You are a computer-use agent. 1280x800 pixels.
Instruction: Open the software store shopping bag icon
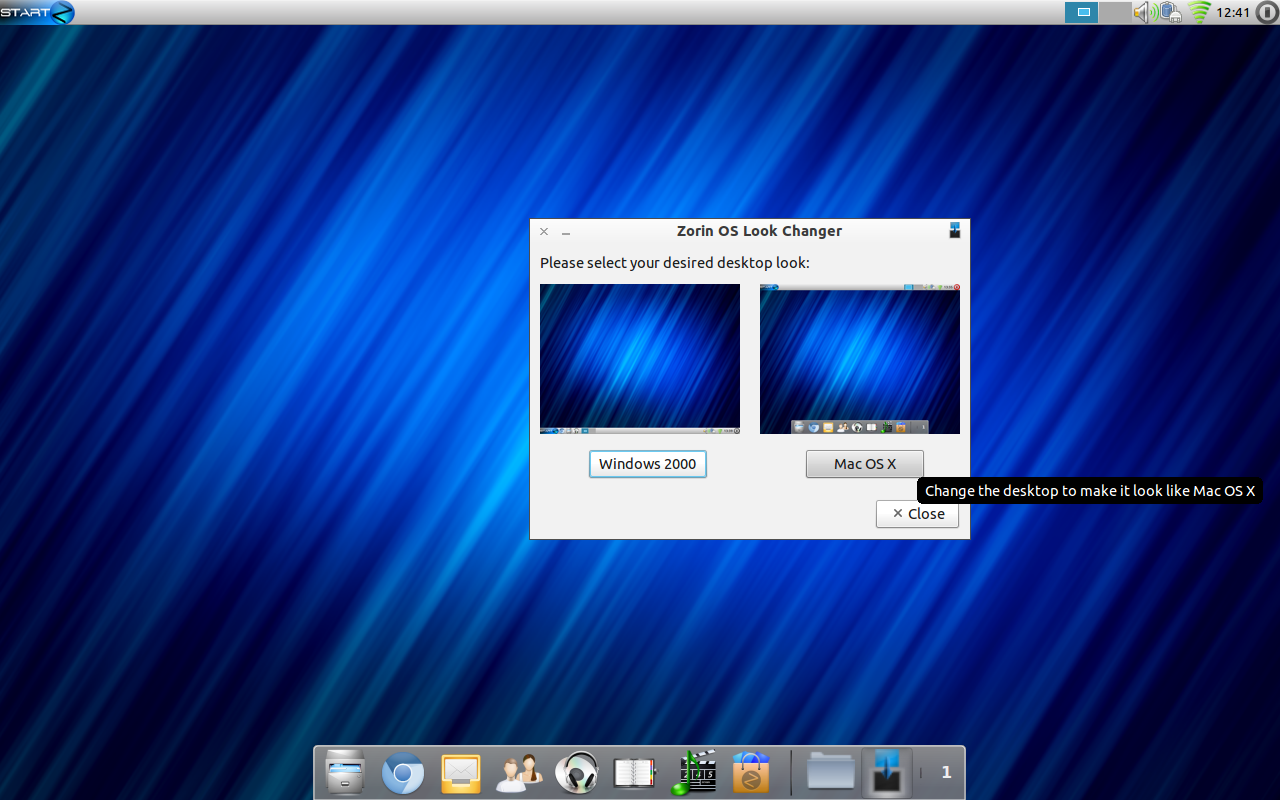[x=751, y=773]
